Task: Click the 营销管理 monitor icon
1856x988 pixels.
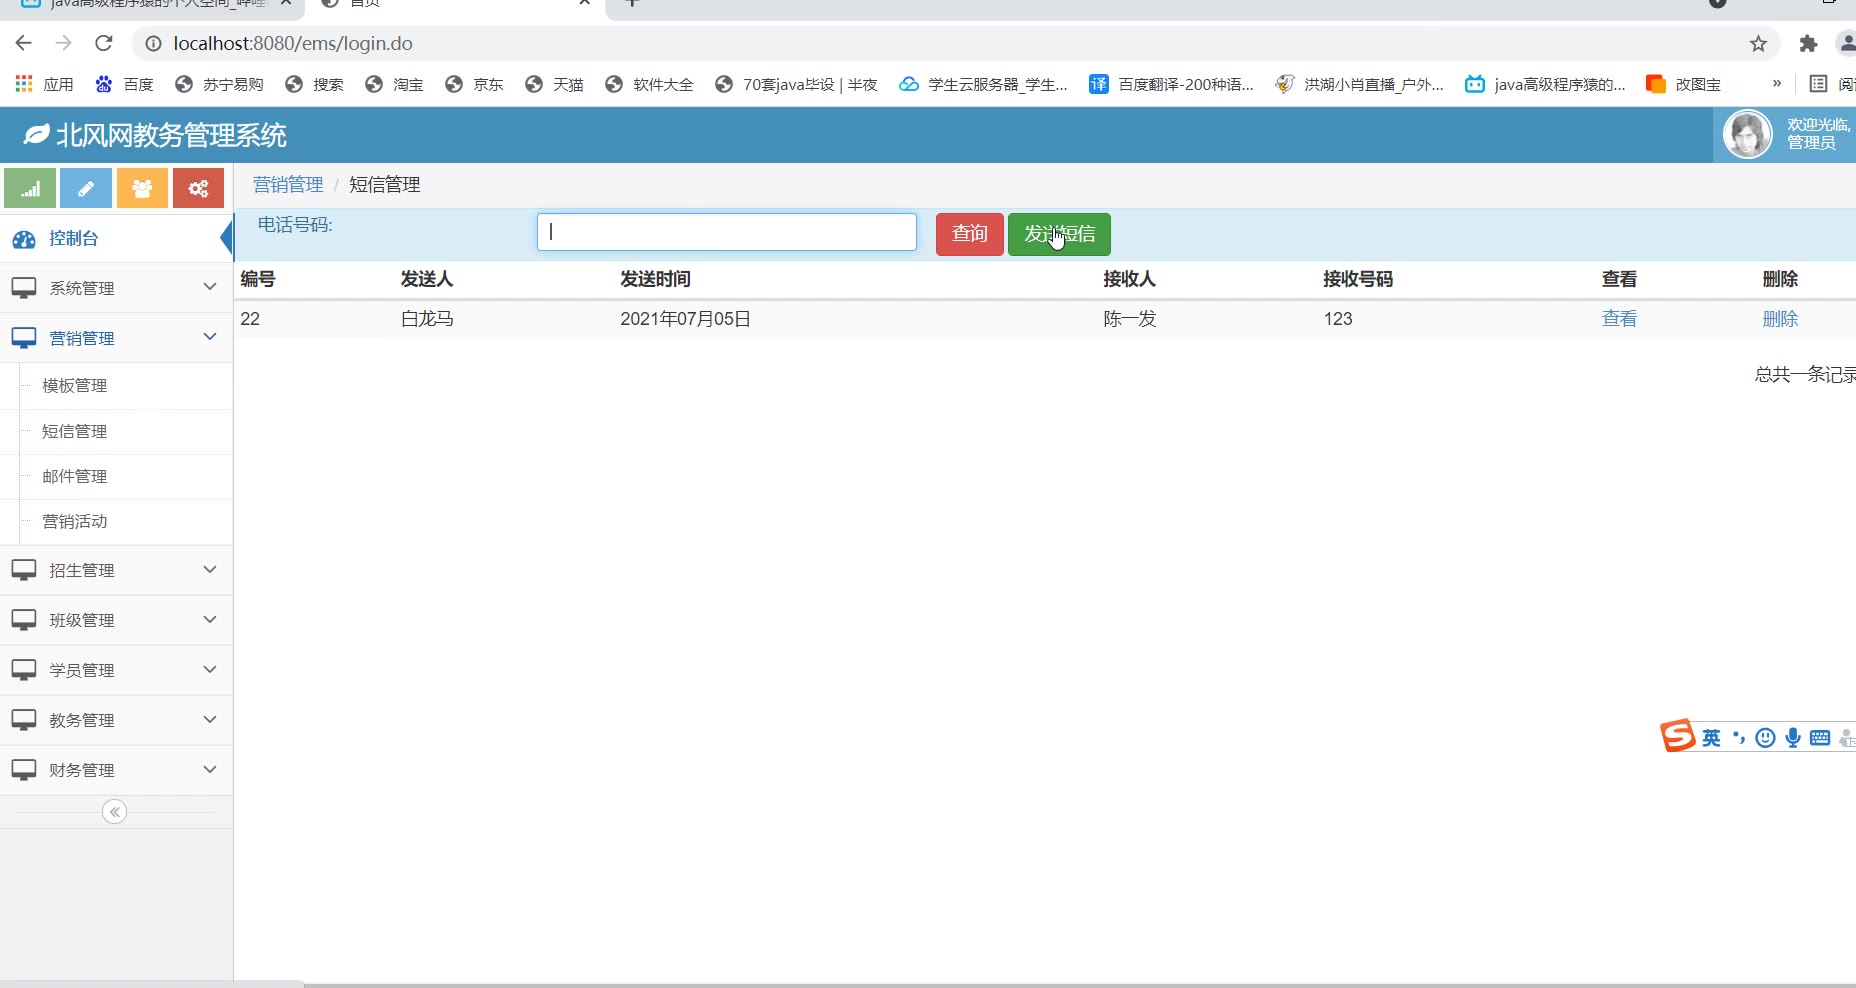Action: 24,338
